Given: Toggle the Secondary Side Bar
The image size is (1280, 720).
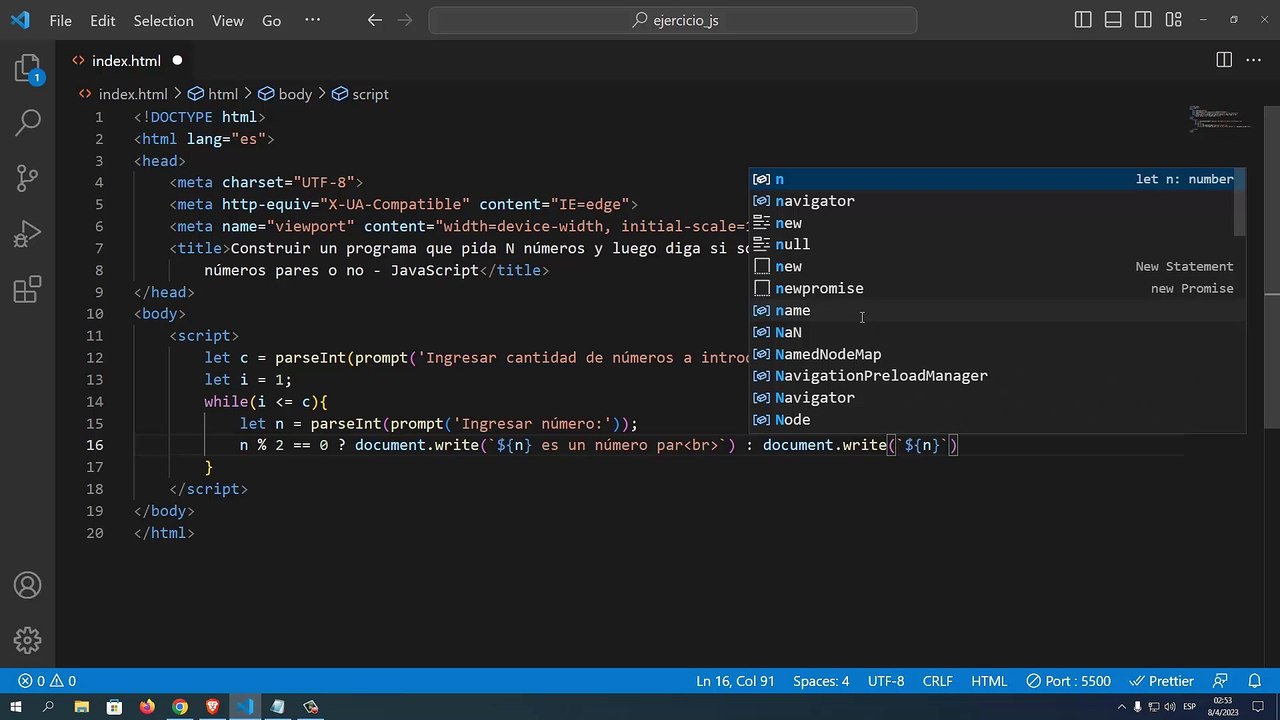Looking at the screenshot, I should click(1143, 20).
